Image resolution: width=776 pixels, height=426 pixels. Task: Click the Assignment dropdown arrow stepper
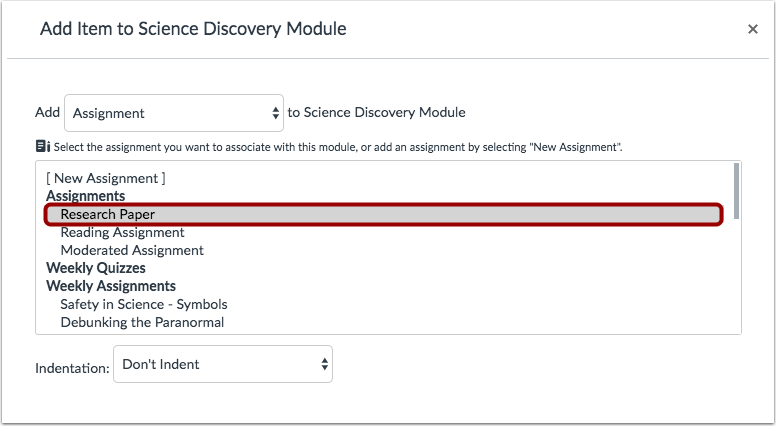276,113
